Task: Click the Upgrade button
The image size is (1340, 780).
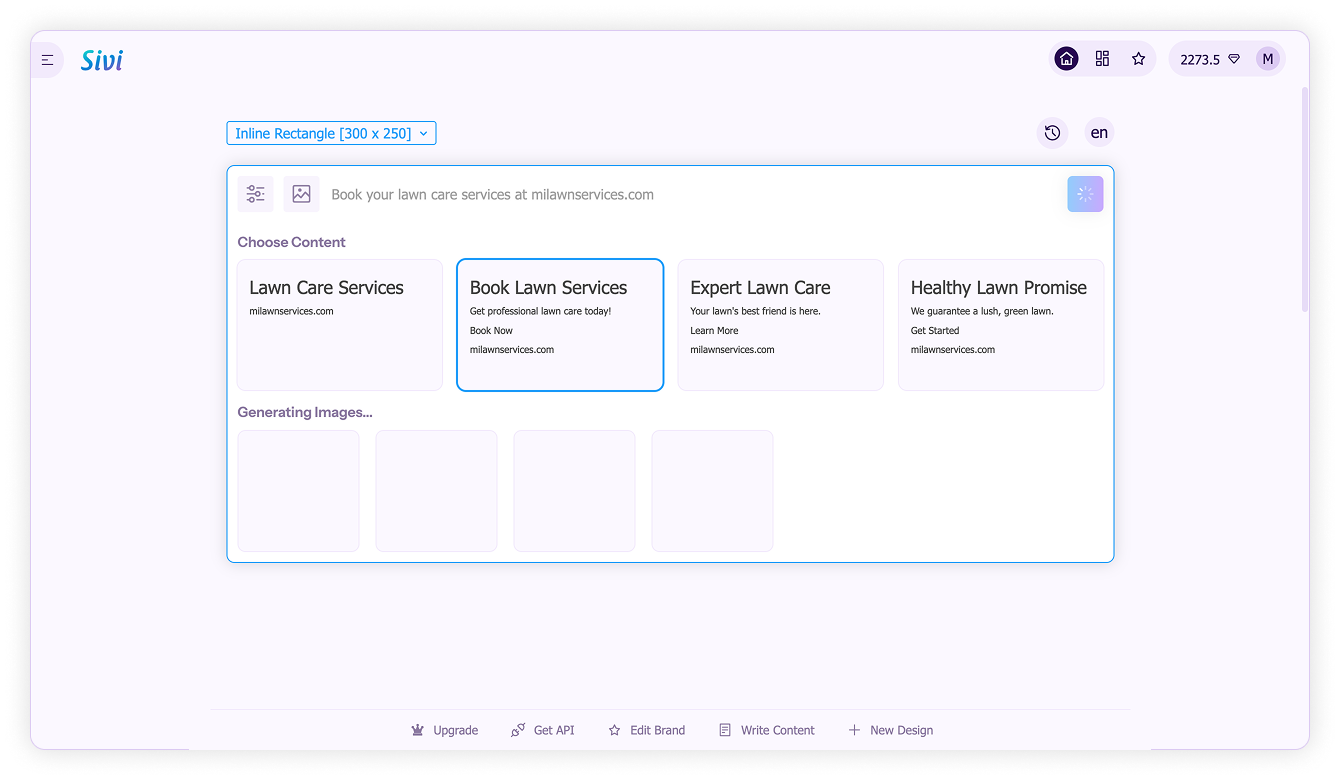Action: pos(445,730)
